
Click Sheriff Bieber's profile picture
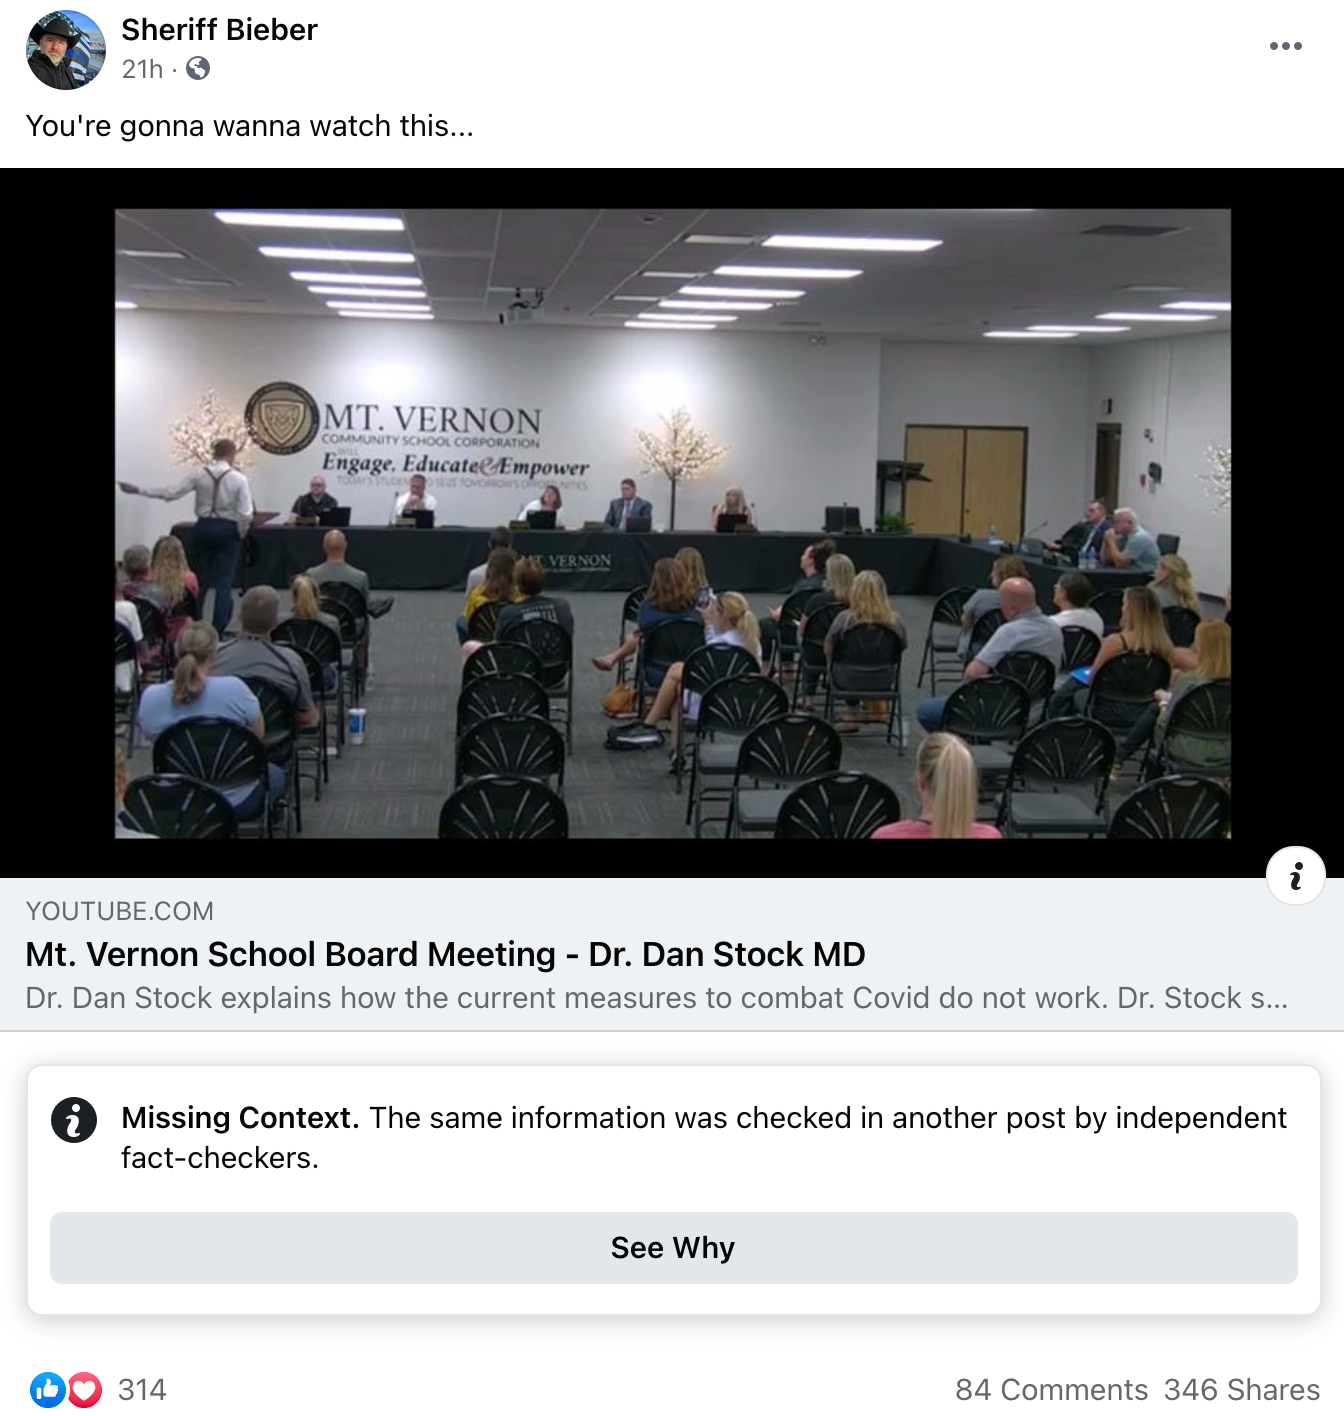(x=65, y=50)
